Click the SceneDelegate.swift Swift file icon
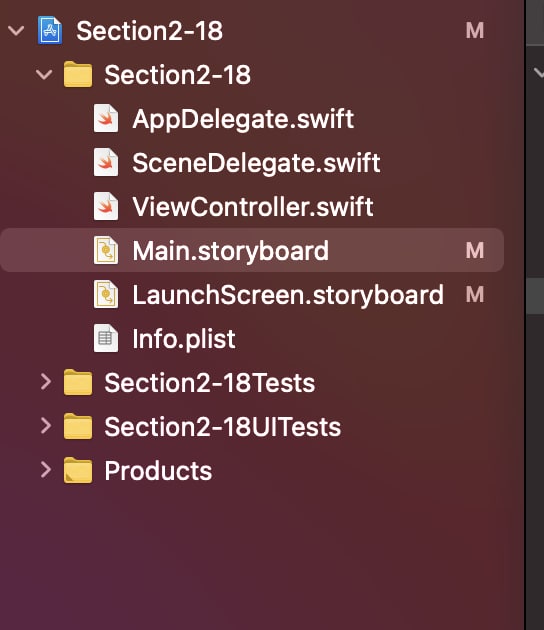Image resolution: width=544 pixels, height=630 pixels. (x=106, y=162)
